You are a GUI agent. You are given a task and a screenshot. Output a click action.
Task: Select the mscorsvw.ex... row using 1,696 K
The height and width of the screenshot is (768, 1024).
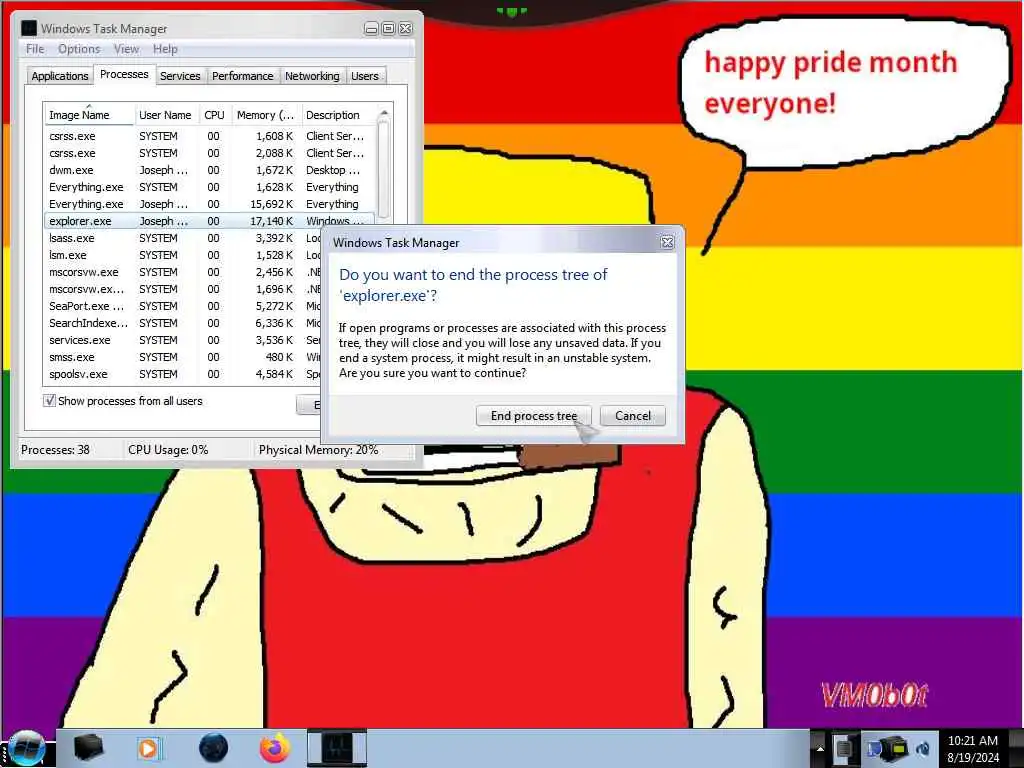182,289
